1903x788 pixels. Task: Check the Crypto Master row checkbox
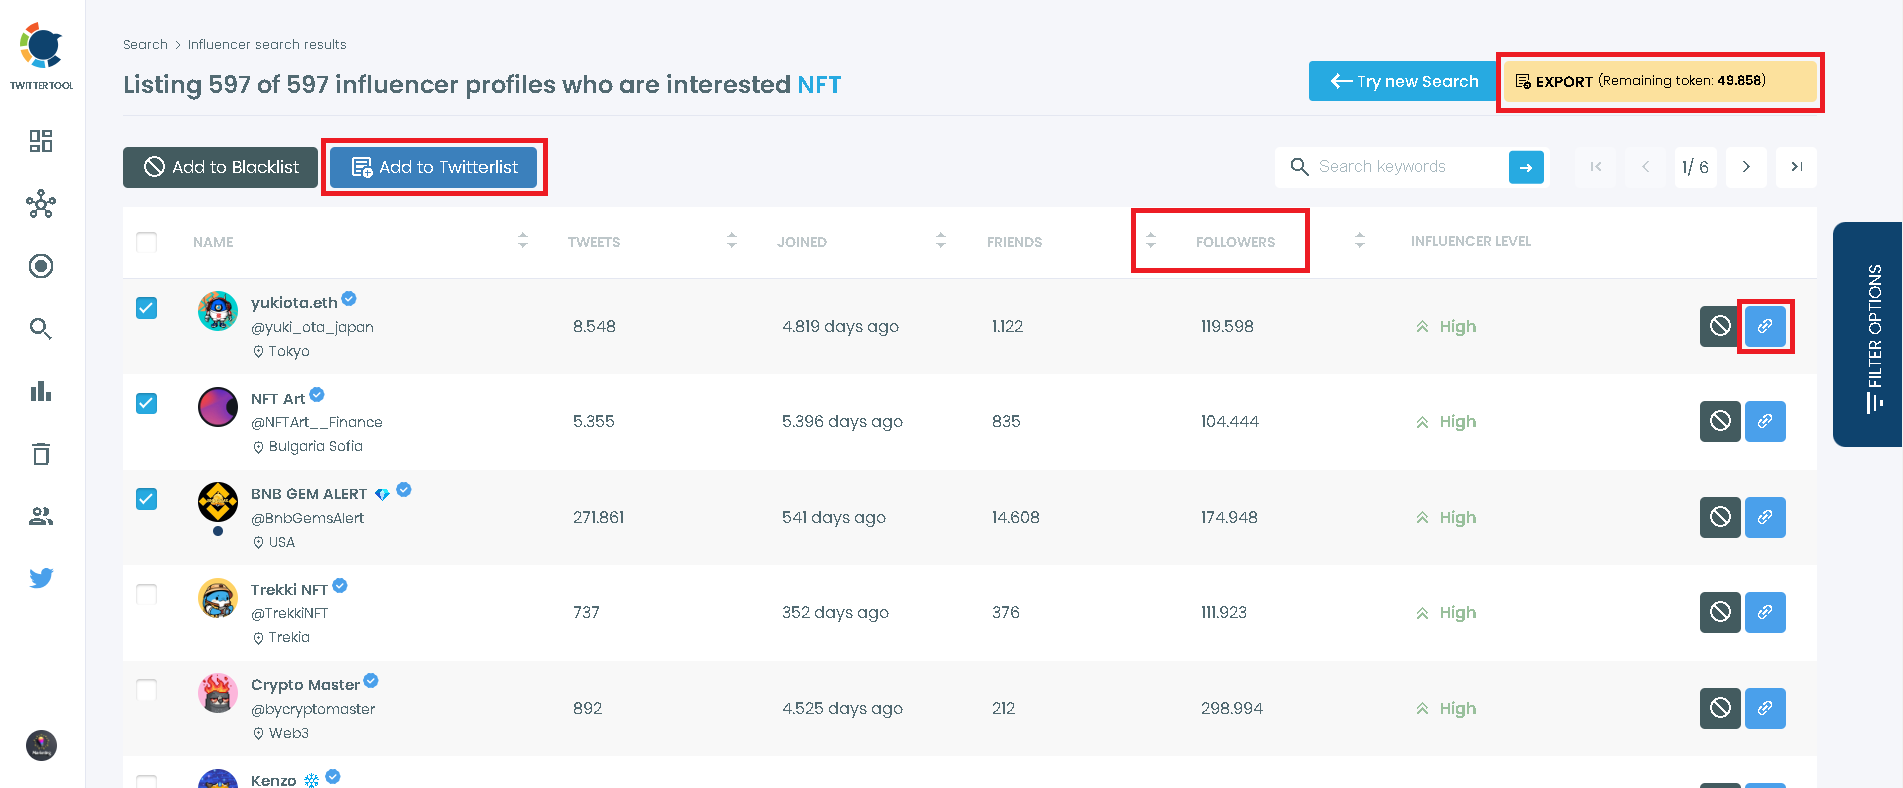click(x=147, y=690)
